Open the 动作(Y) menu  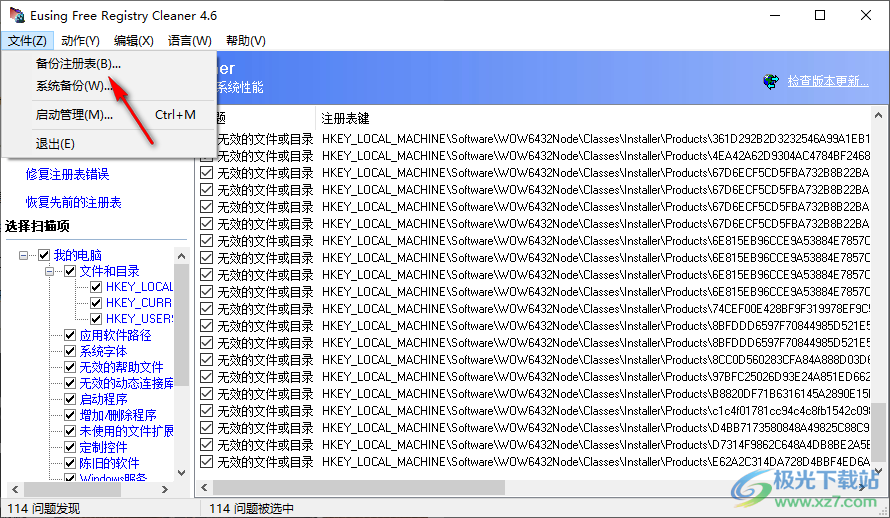pyautogui.click(x=80, y=41)
